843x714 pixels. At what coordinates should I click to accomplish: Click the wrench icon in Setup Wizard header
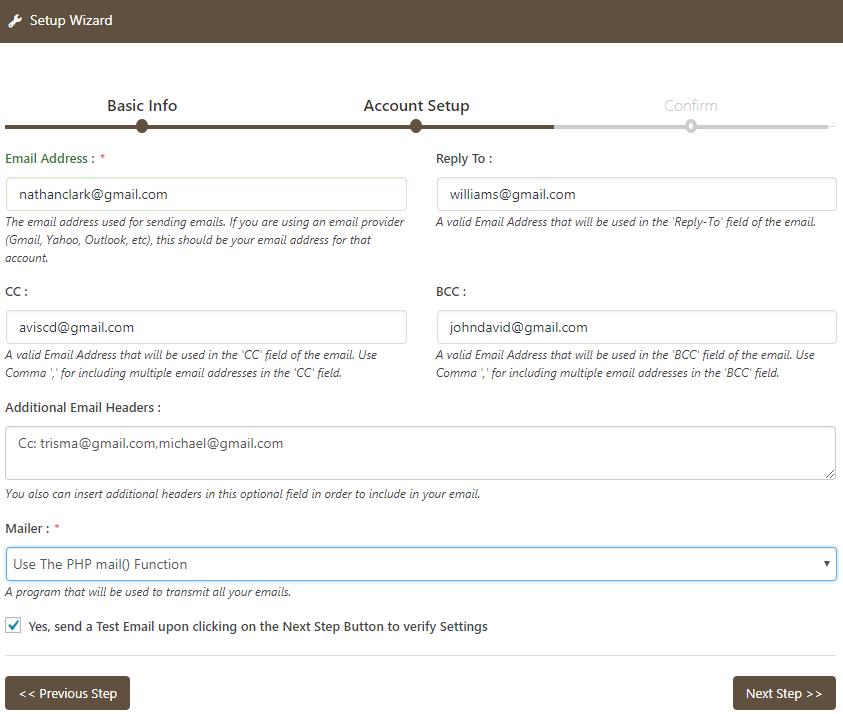[x=15, y=21]
